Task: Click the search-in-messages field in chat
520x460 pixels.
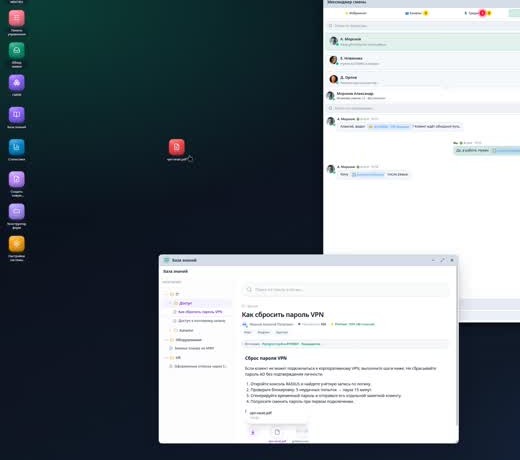Action: tap(423, 108)
